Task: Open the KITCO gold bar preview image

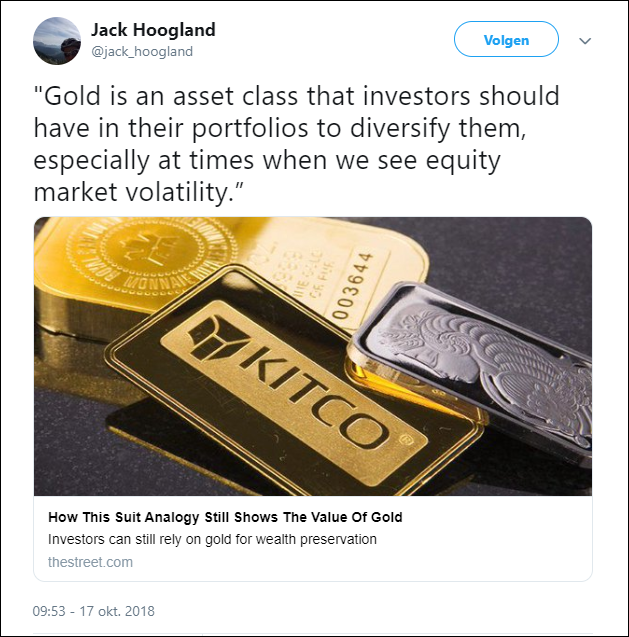Action: point(312,356)
